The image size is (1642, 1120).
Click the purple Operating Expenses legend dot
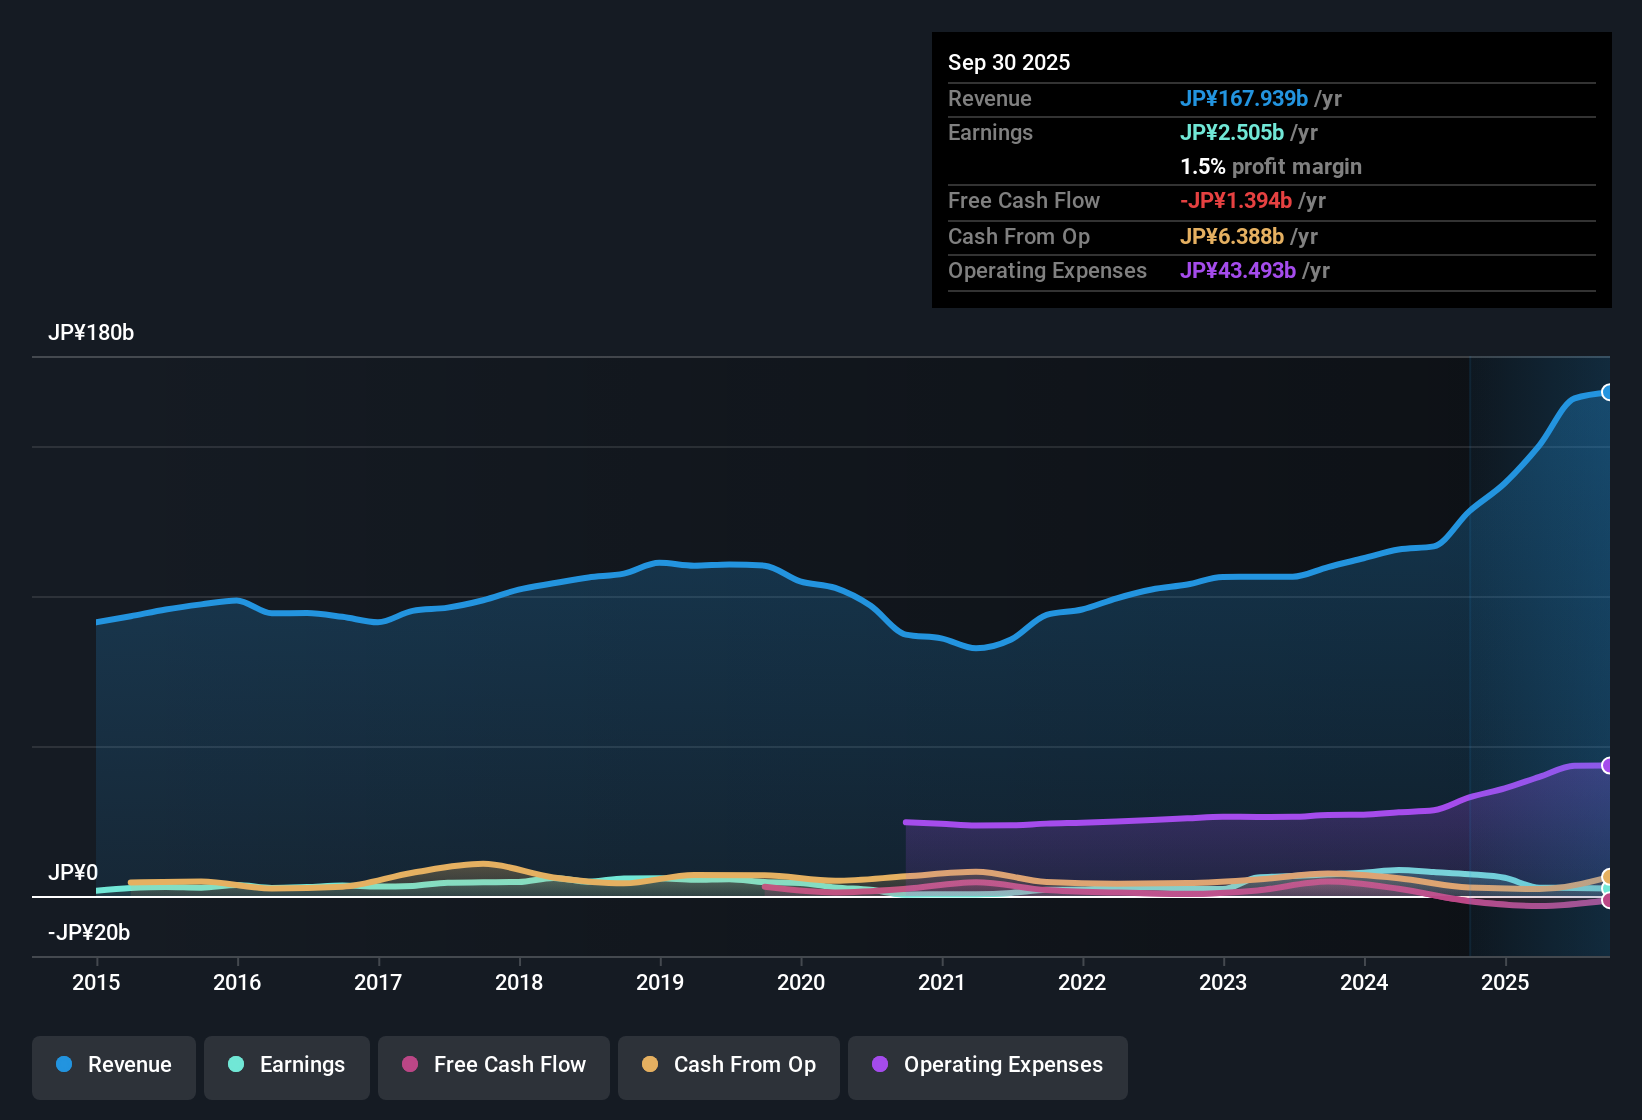point(880,1065)
